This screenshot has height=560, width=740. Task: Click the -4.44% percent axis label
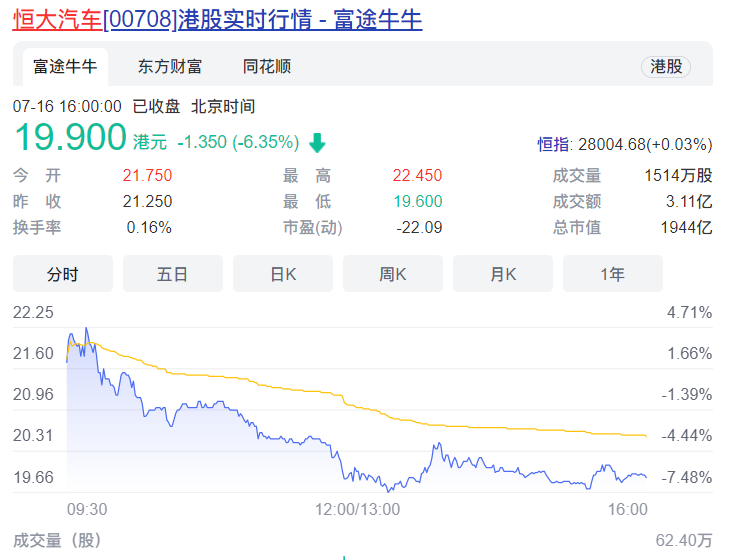coord(686,435)
